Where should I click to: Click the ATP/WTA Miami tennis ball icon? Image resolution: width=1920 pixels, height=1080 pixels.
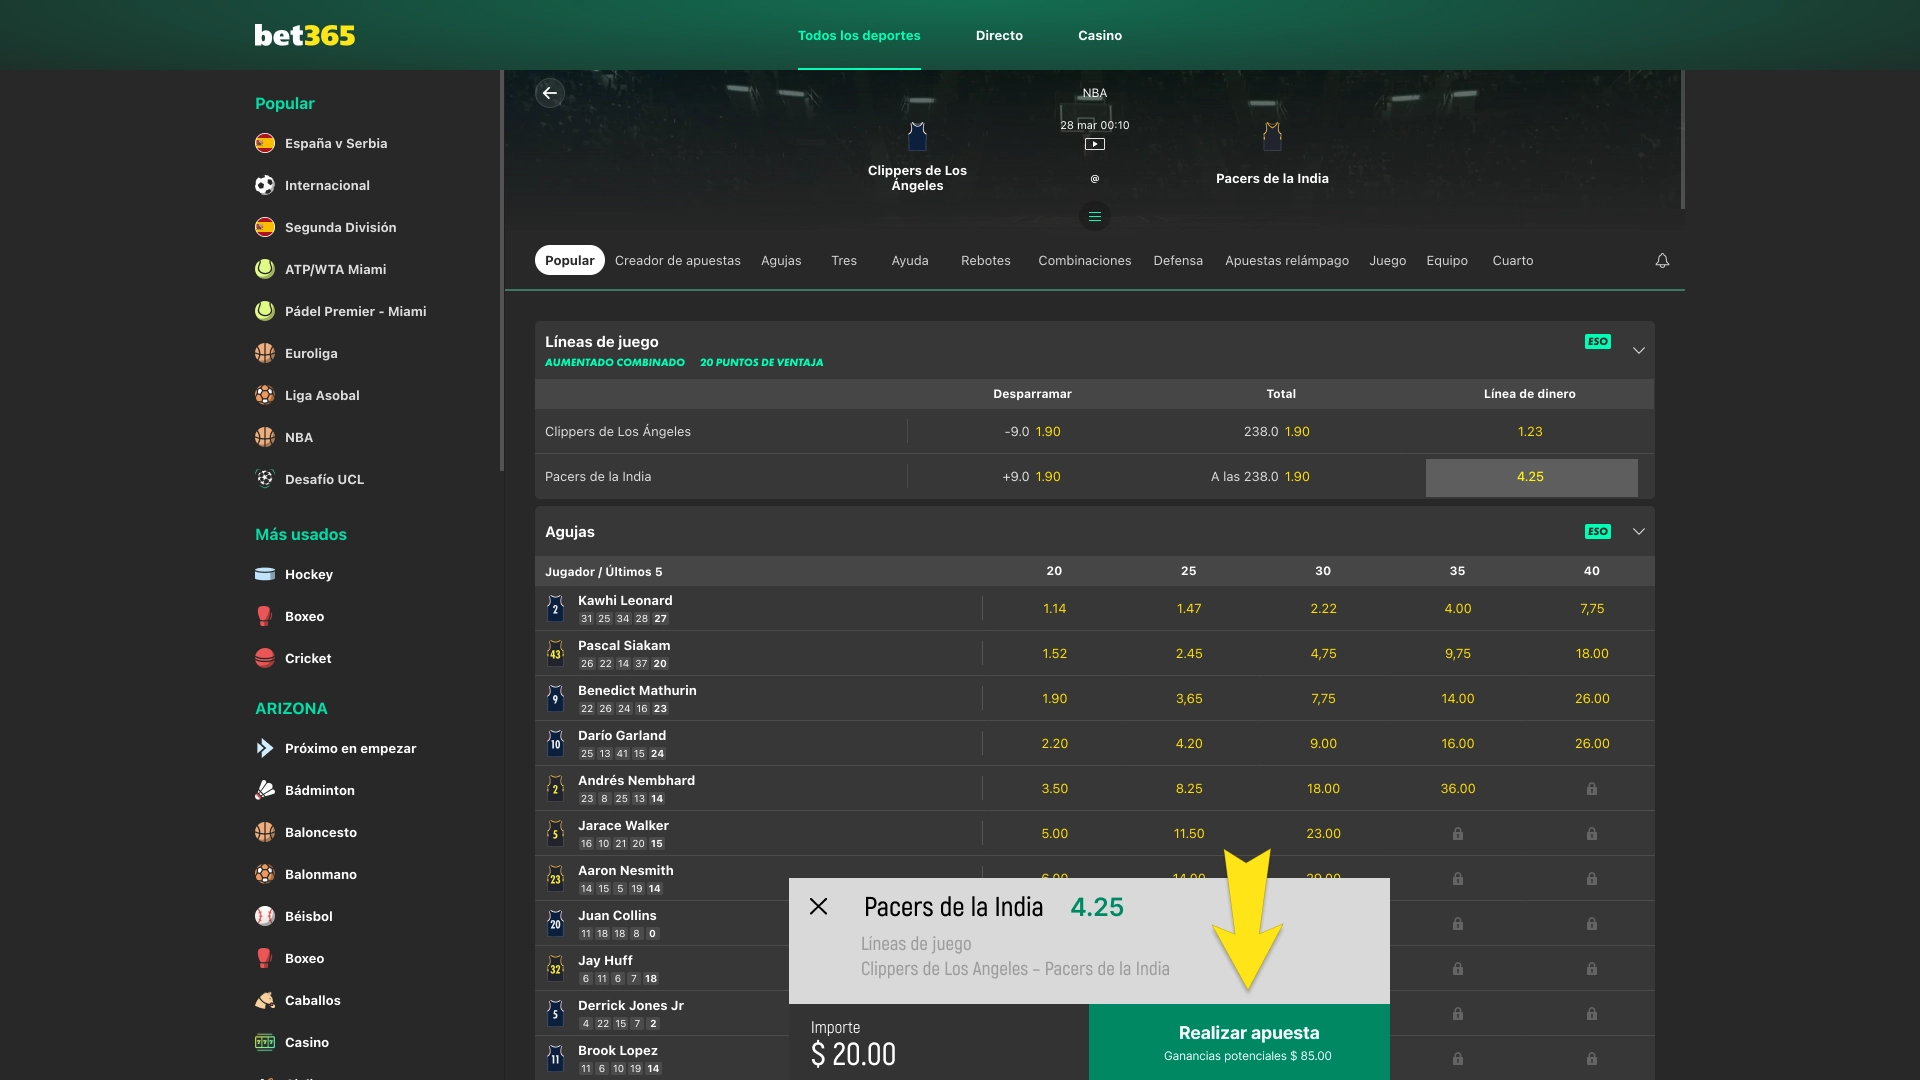[265, 269]
